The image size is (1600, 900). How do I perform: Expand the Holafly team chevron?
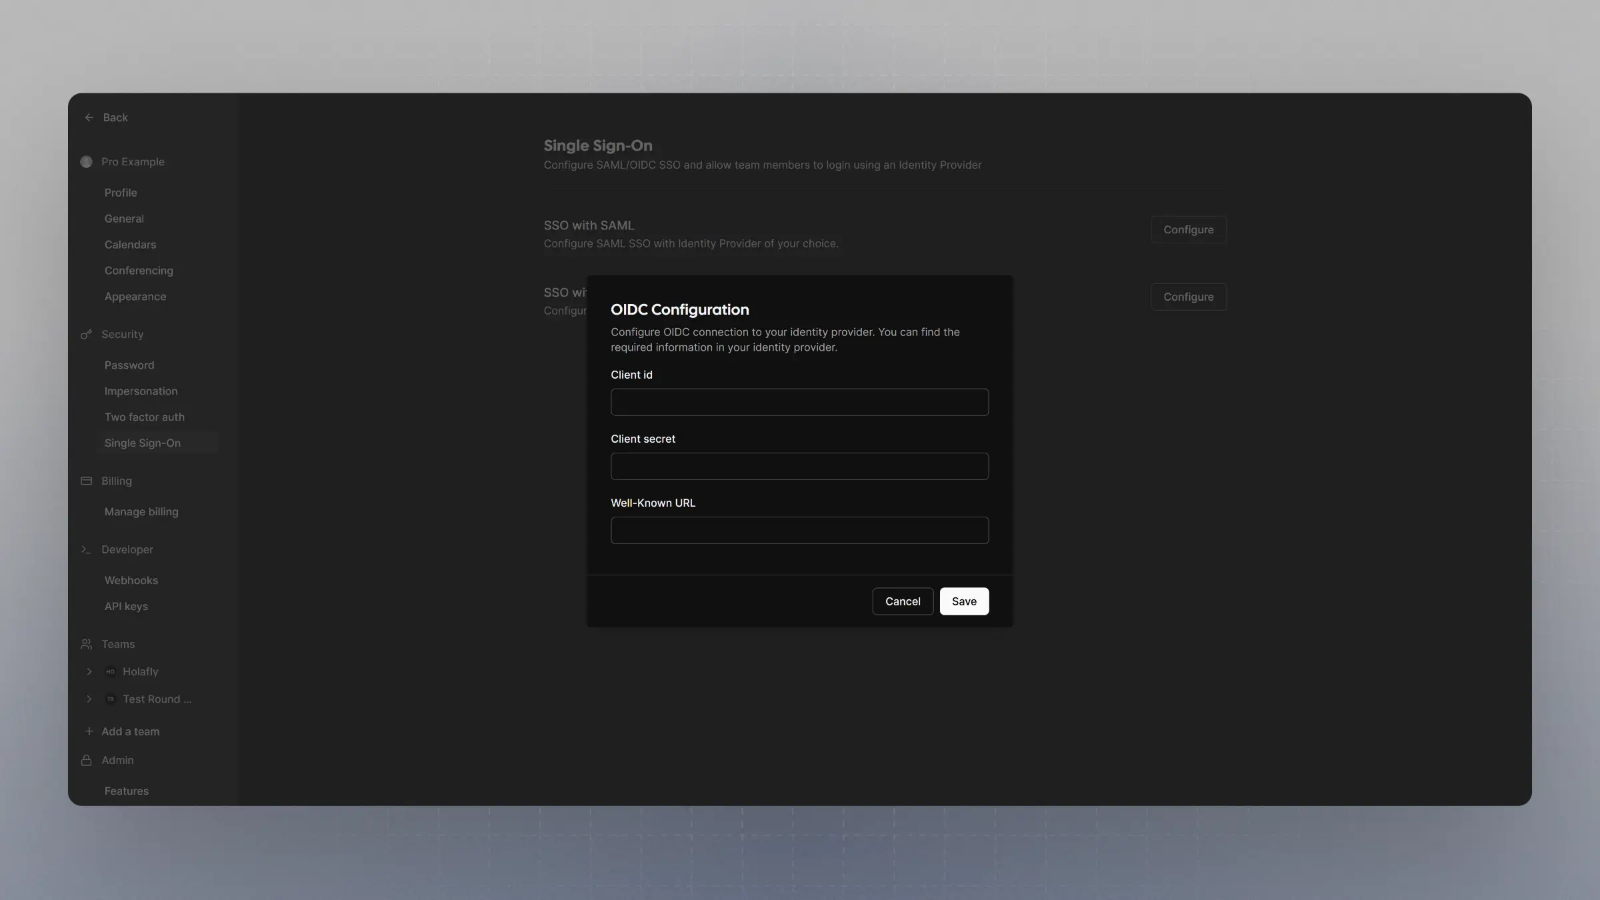point(89,672)
